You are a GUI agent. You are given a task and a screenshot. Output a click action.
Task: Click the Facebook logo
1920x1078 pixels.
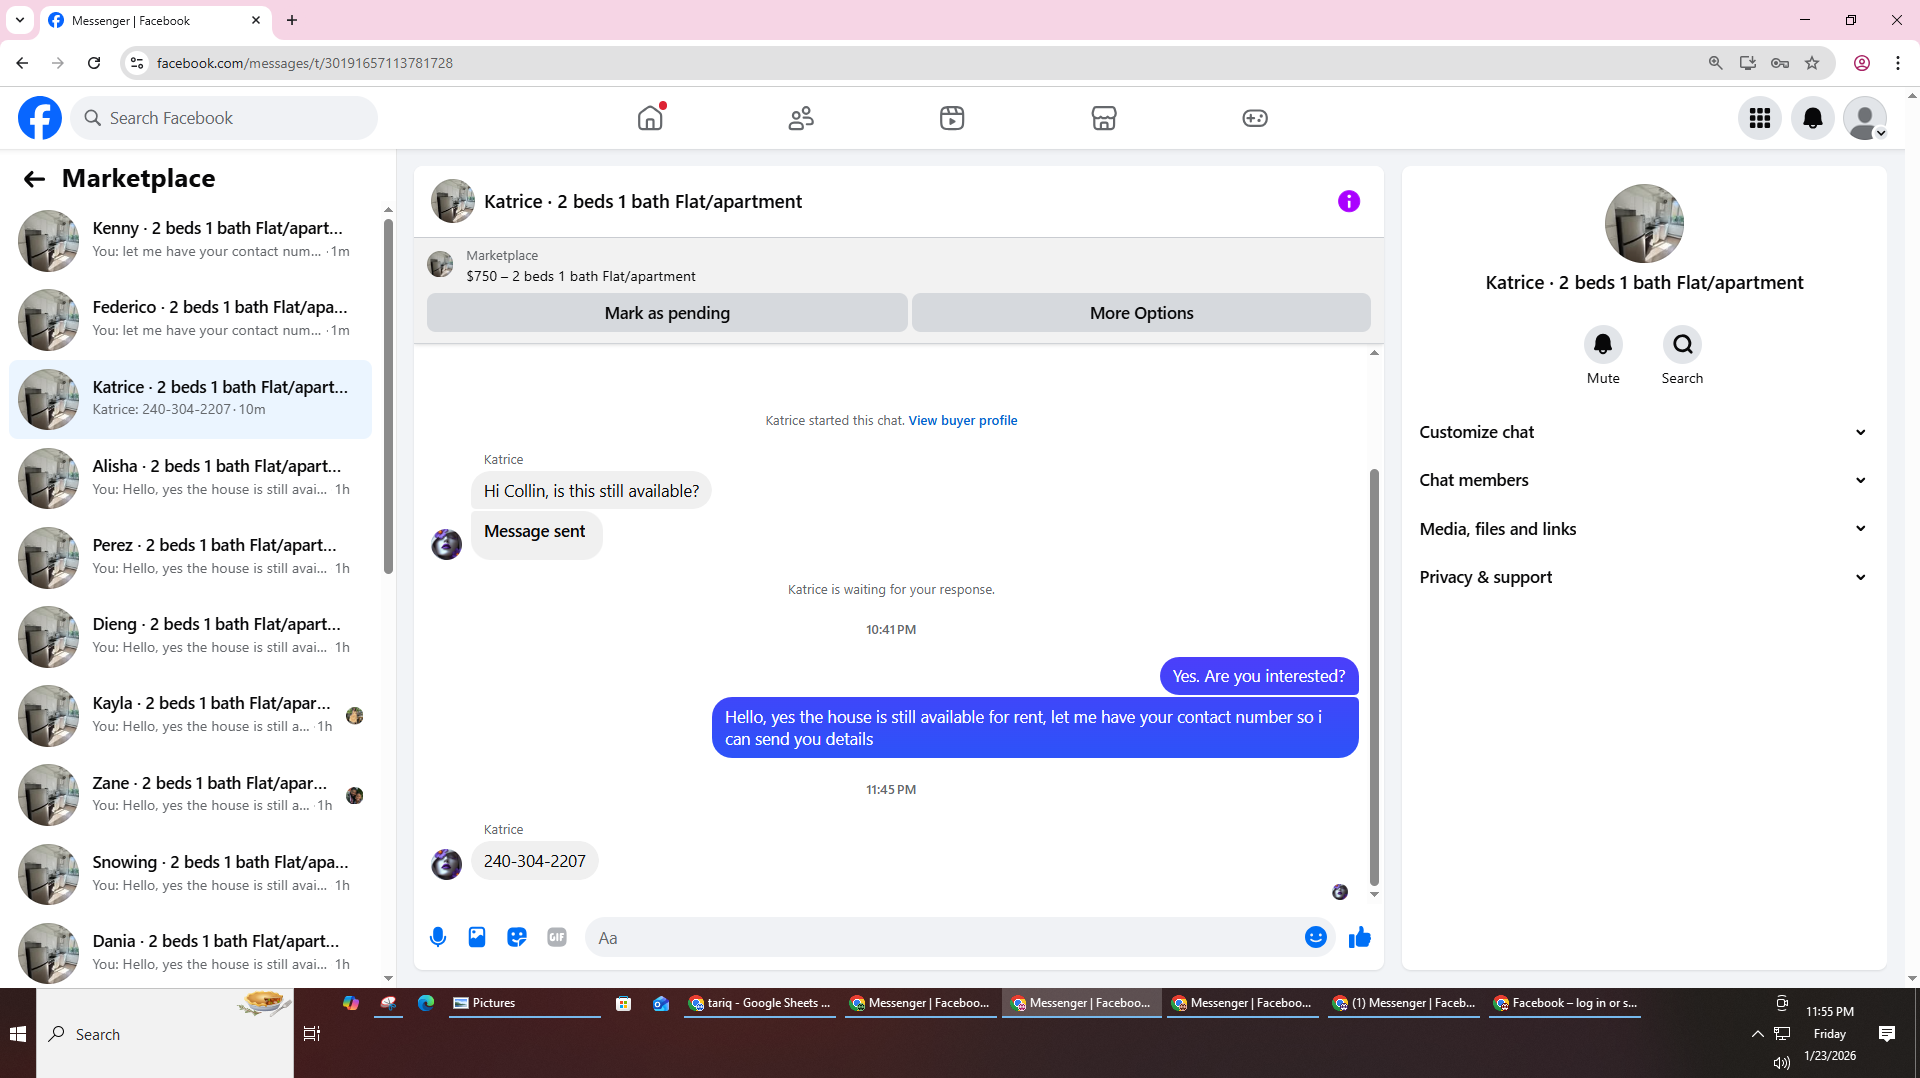tap(40, 118)
